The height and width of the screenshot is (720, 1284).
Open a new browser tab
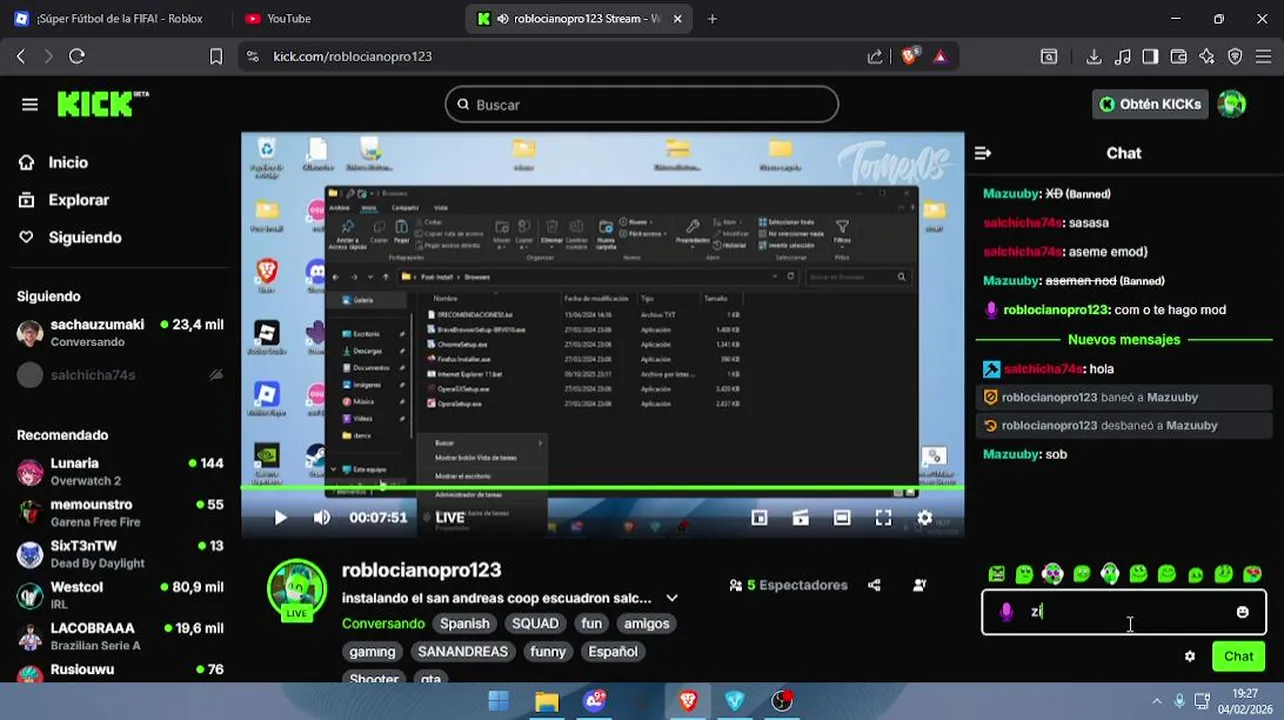tap(712, 18)
